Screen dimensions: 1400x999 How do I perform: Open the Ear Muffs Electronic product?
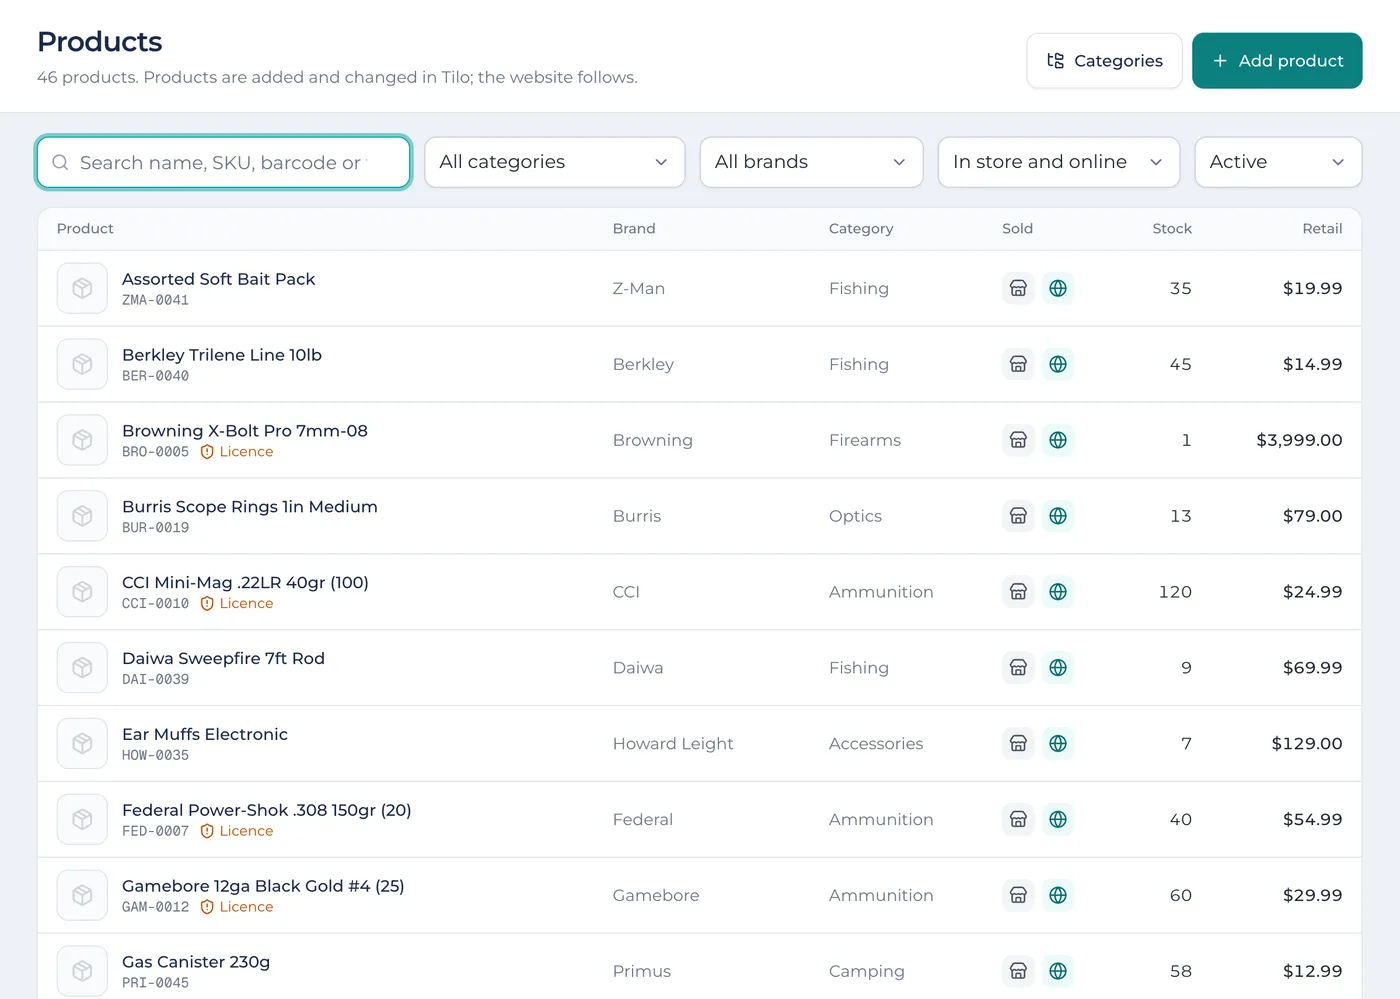point(205,734)
